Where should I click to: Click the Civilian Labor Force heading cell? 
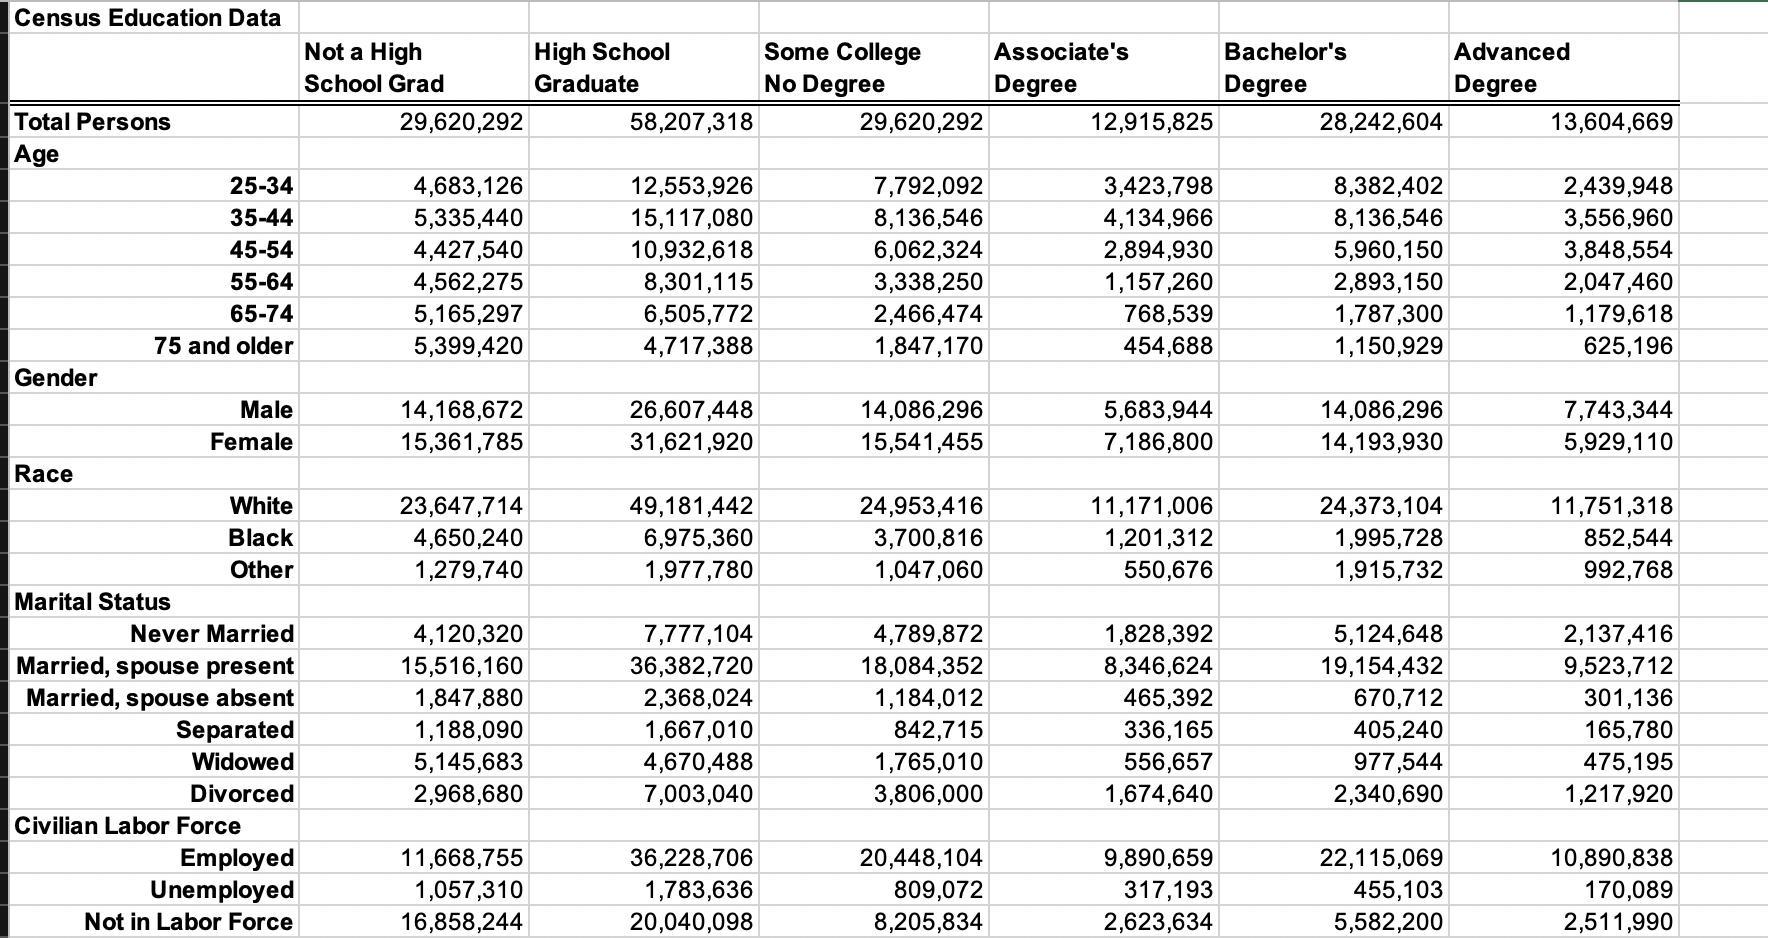pyautogui.click(x=128, y=826)
